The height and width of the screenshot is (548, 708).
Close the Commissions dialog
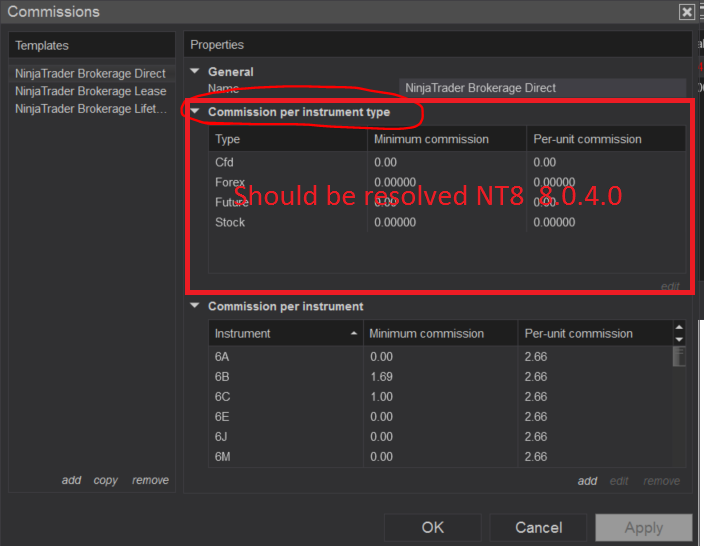(688, 12)
